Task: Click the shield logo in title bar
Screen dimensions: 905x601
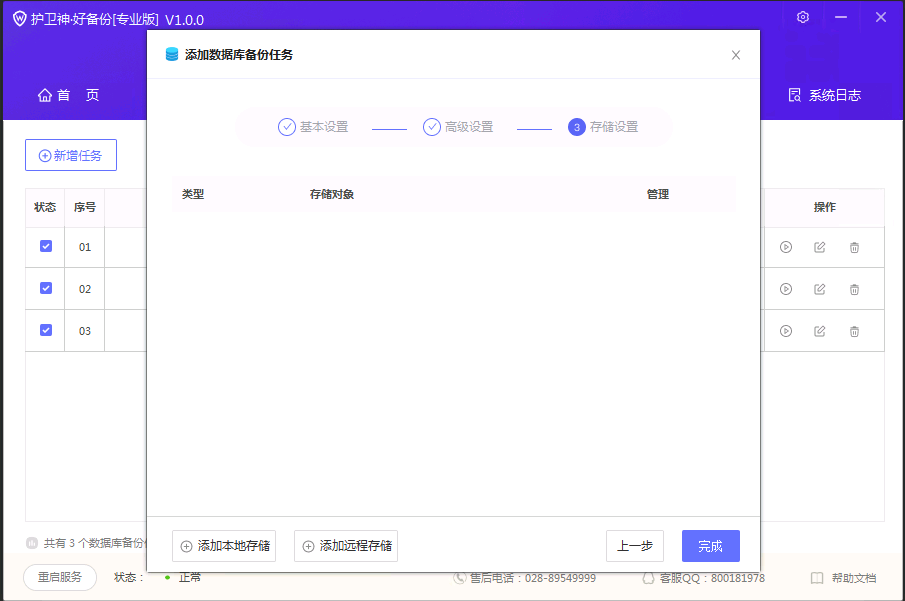Action: (20, 18)
